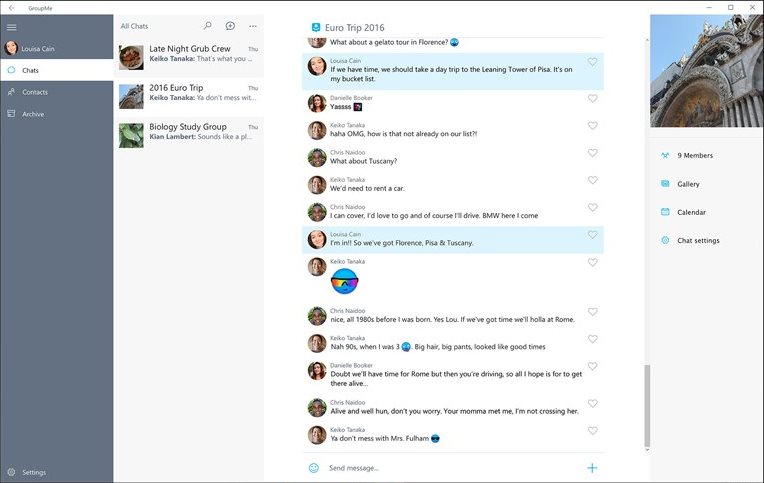This screenshot has height=483, width=764.
Task: Like the 'Alive and well hun' message
Action: (592, 404)
